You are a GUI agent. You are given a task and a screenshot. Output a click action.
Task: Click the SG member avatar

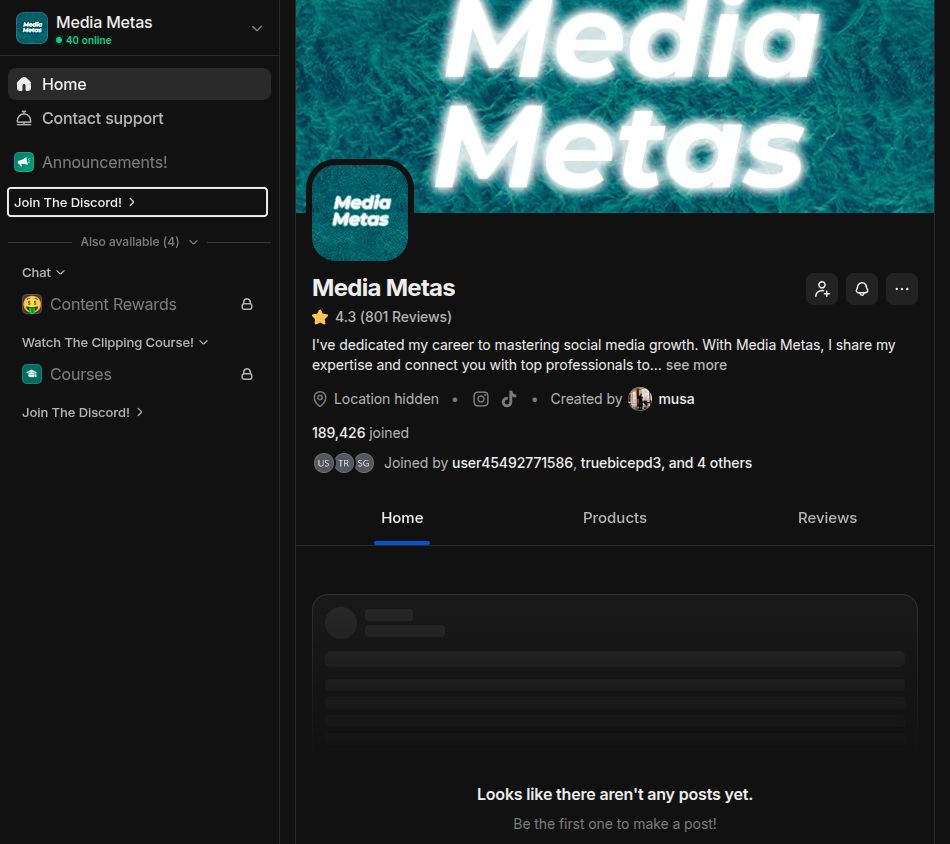pyautogui.click(x=364, y=463)
